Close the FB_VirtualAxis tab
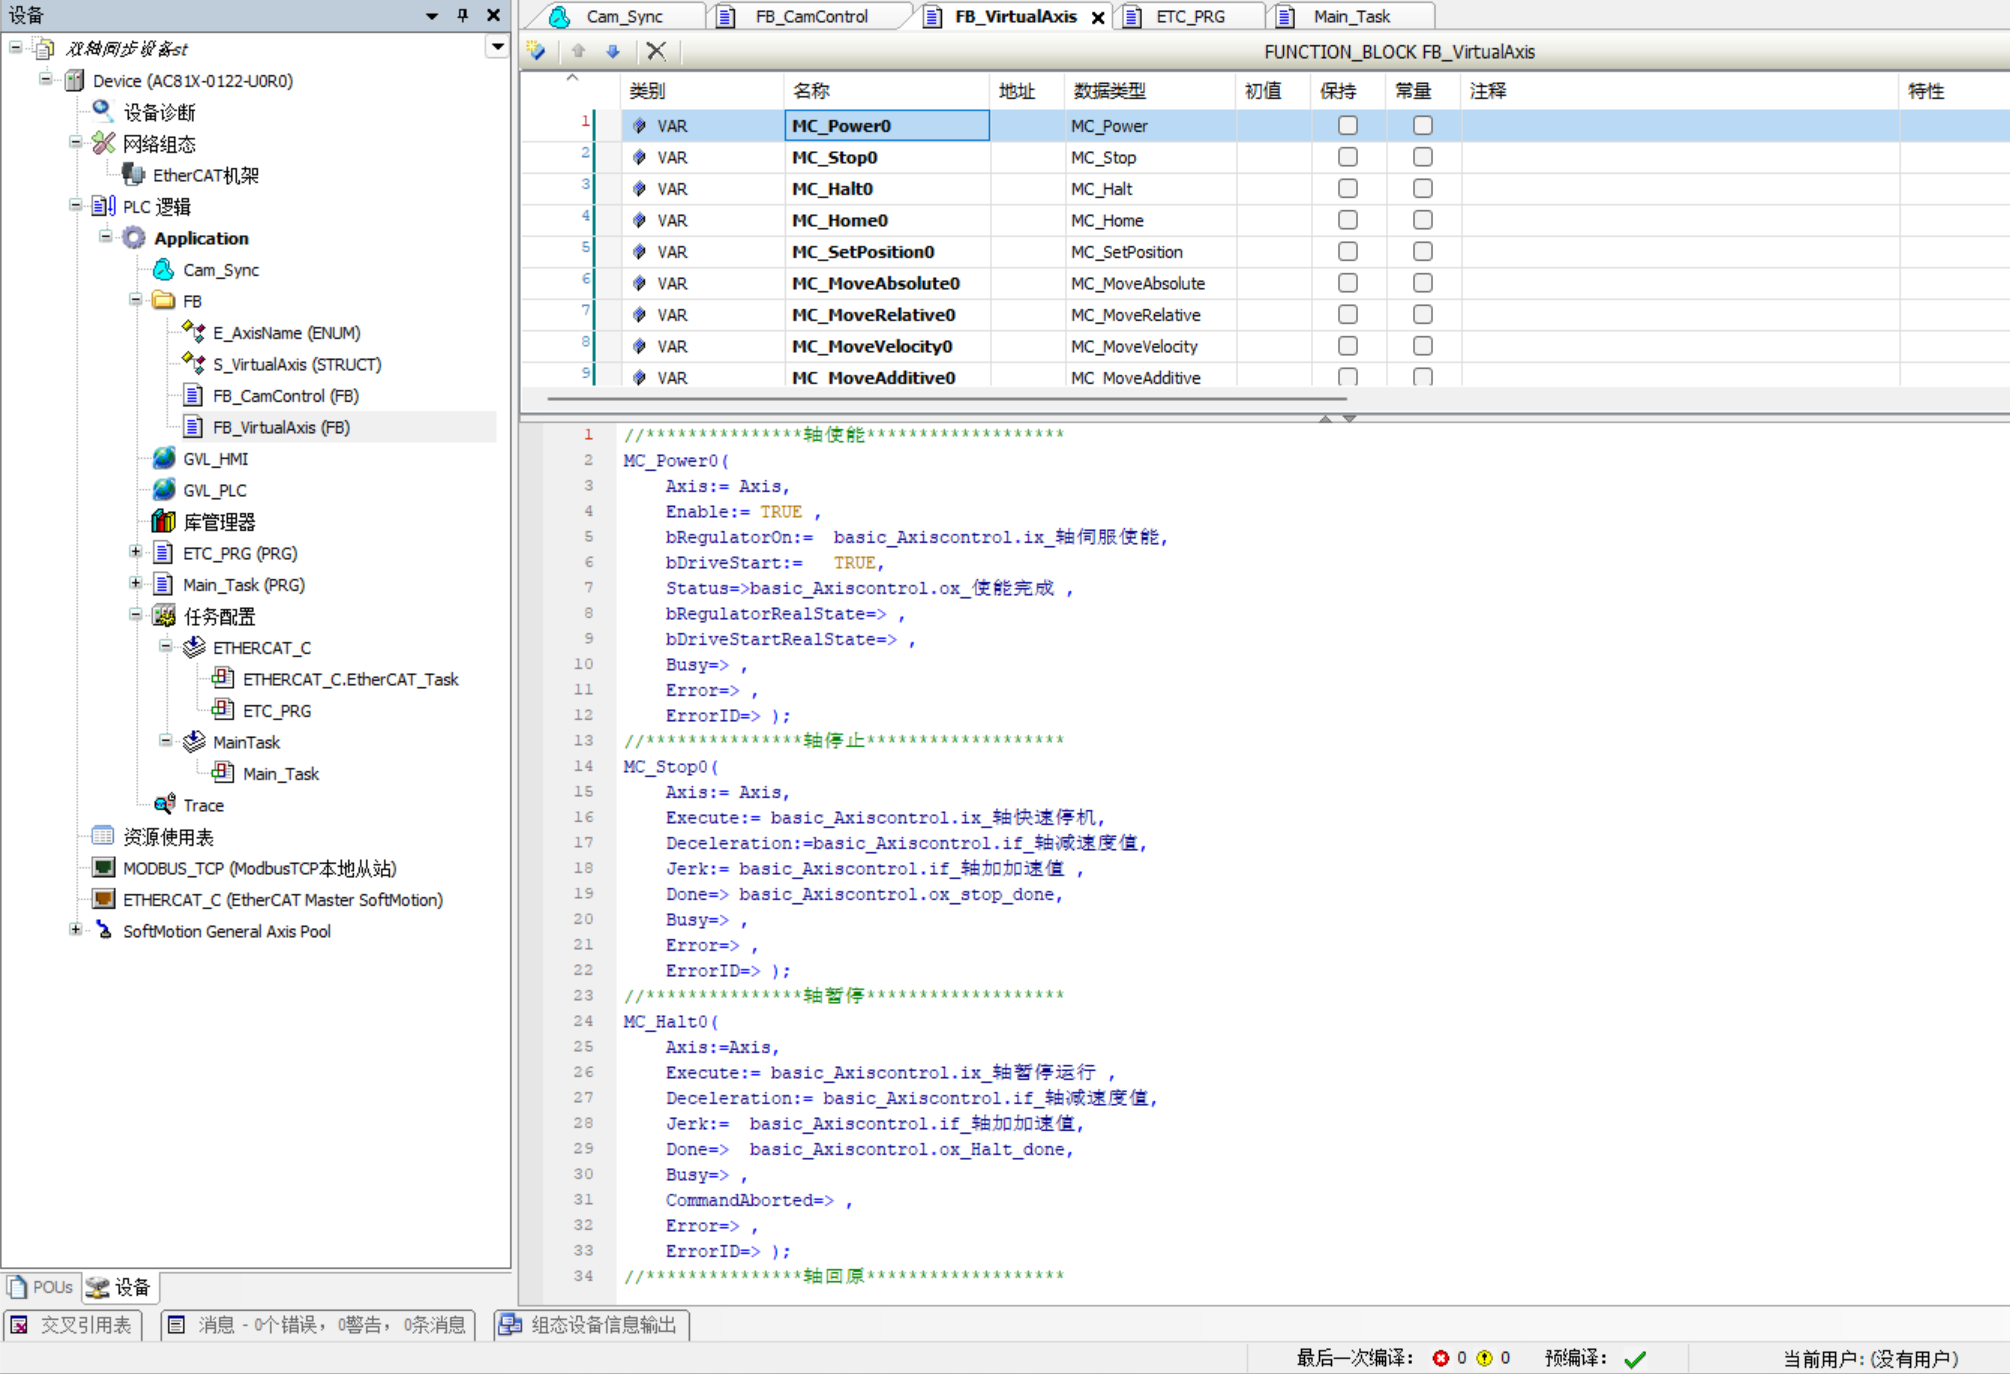 [x=1098, y=17]
